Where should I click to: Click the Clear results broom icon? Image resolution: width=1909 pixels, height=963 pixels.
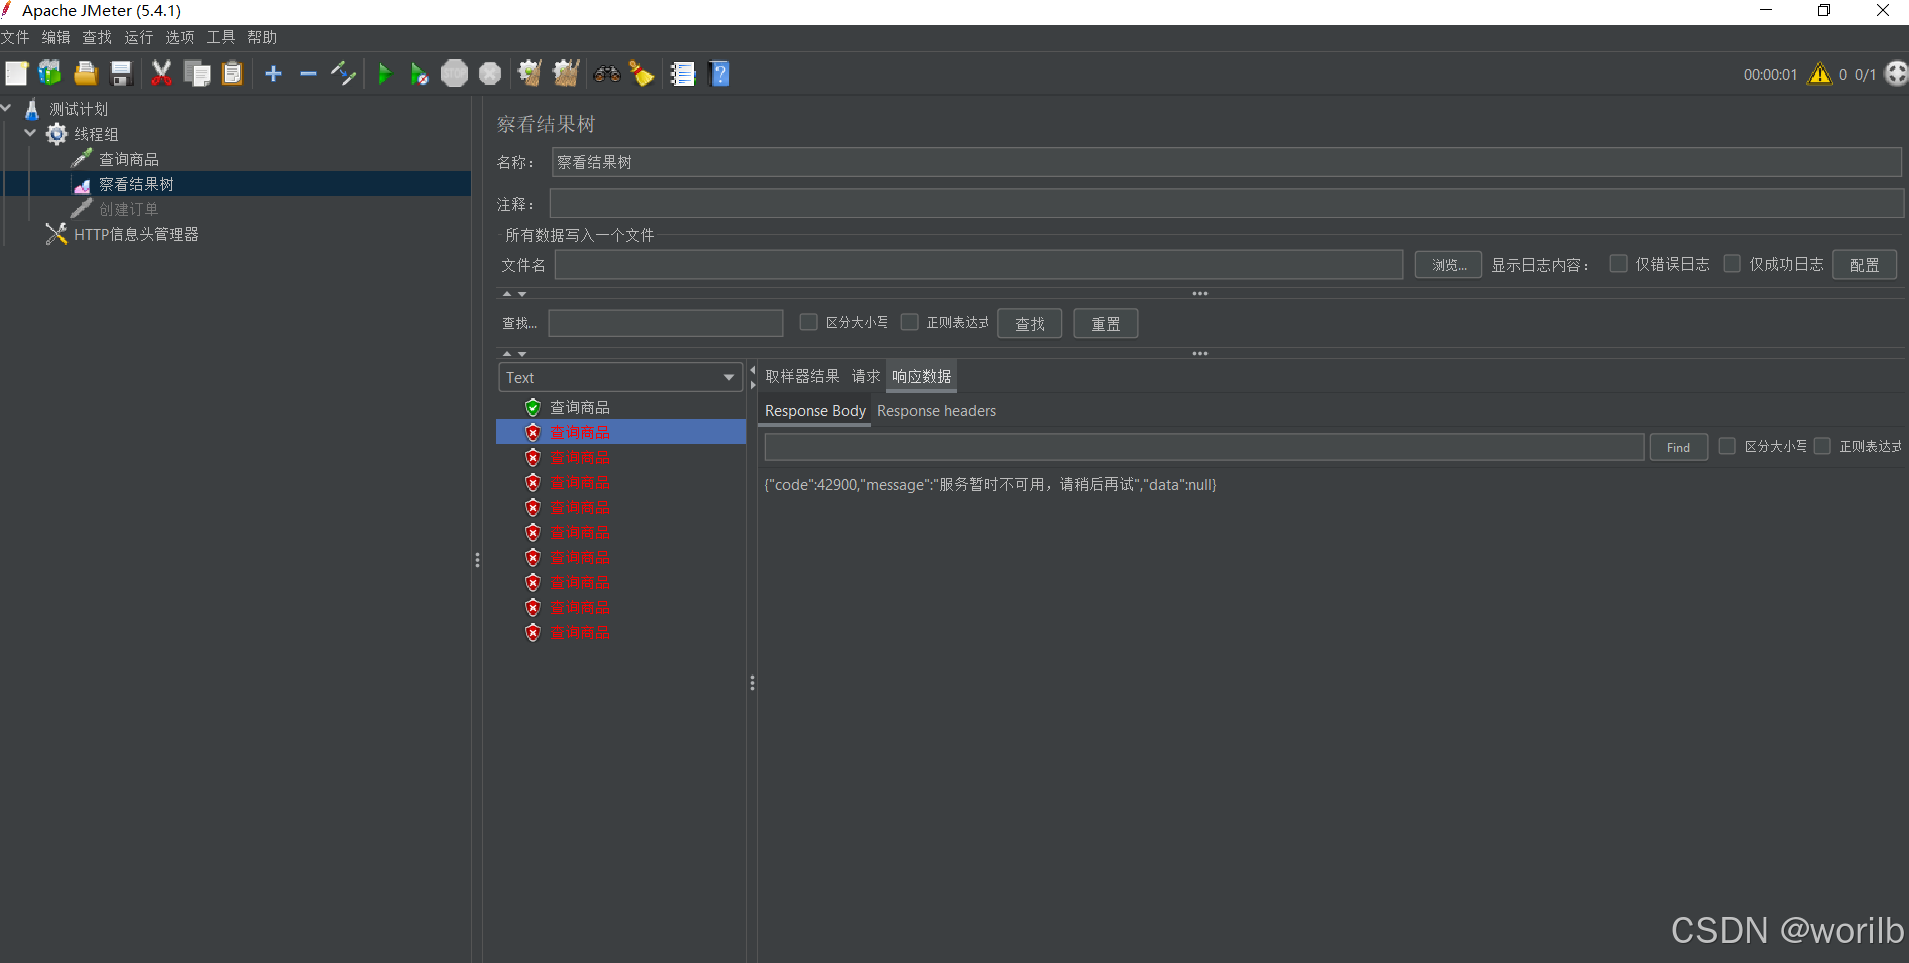click(x=530, y=74)
